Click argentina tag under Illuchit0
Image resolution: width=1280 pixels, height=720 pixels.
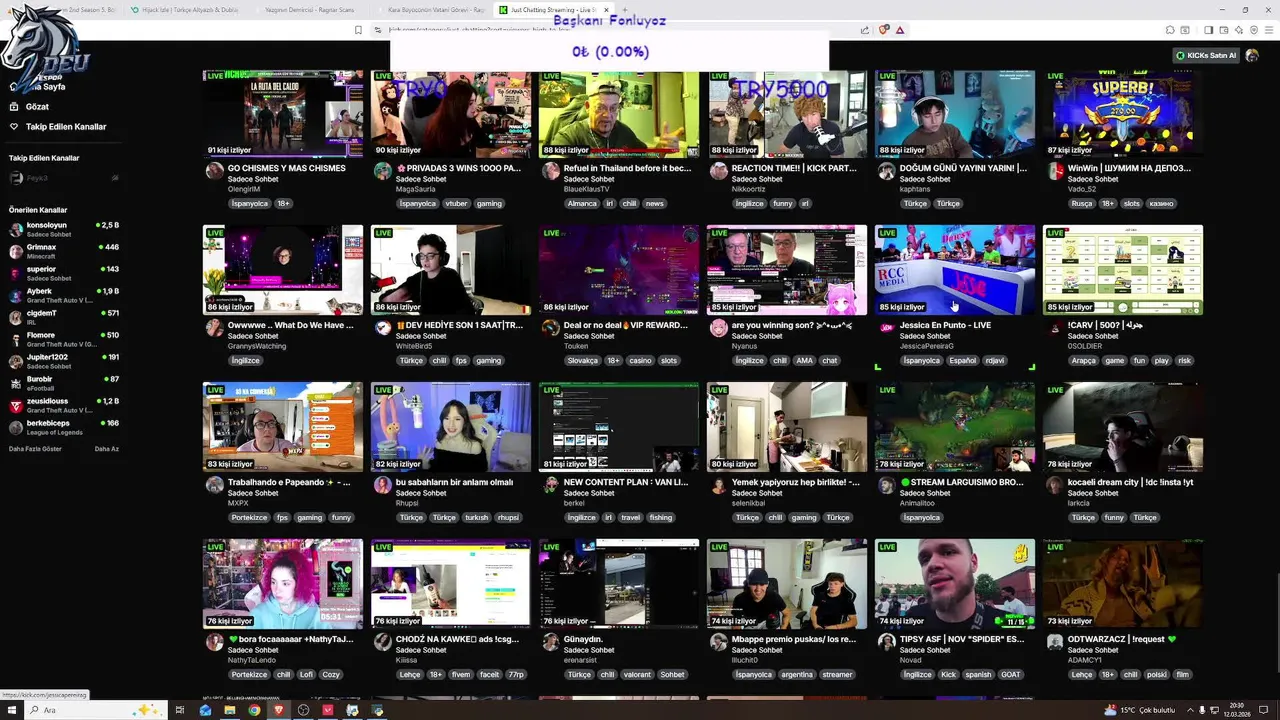[796, 674]
